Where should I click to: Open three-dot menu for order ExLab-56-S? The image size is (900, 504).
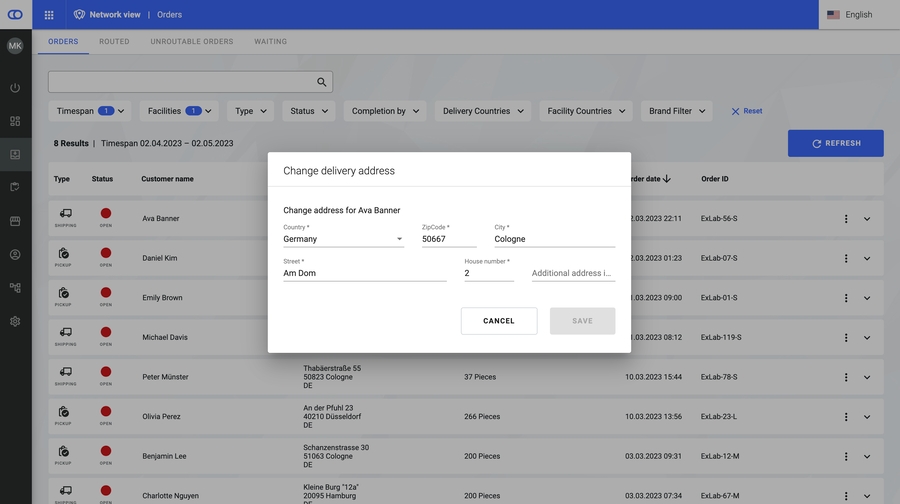pos(846,219)
